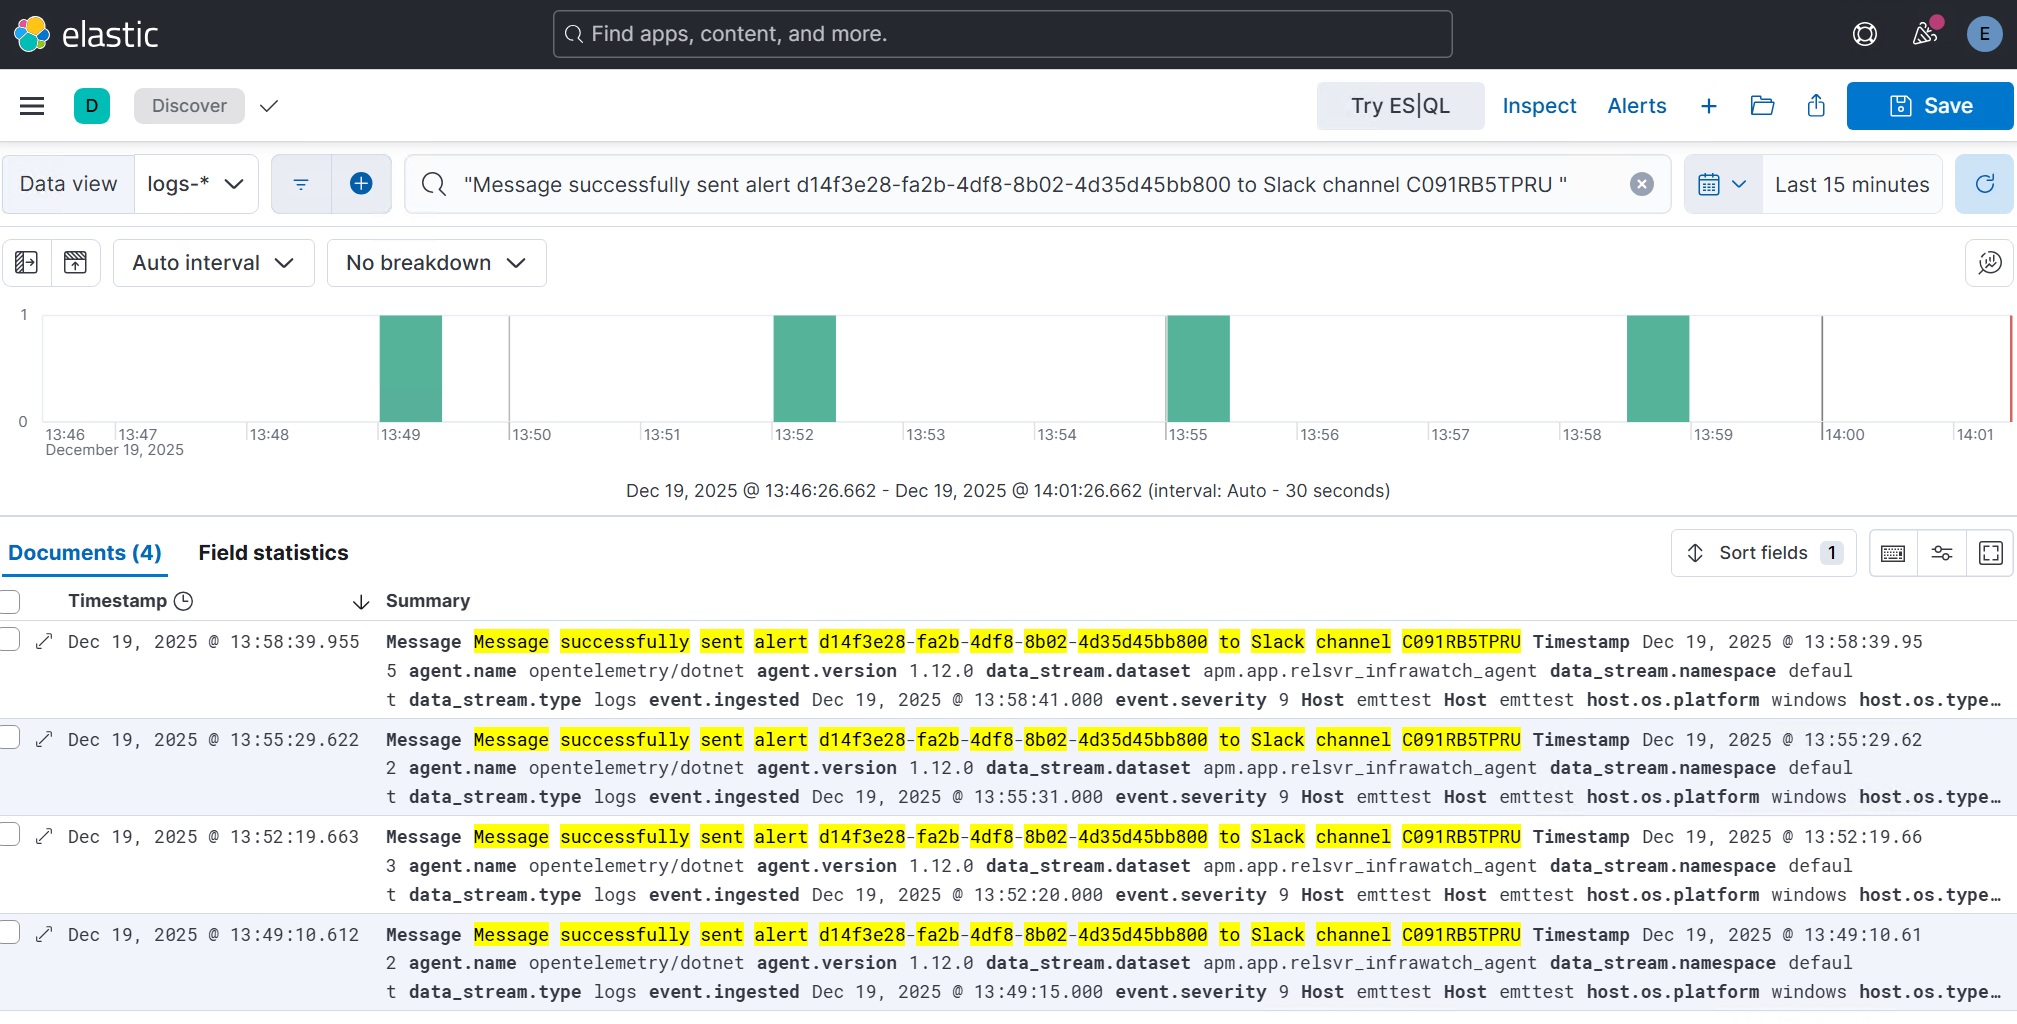Viewport: 2017px width, 1024px height.
Task: Open the logs-* data view dropdown
Action: click(196, 184)
